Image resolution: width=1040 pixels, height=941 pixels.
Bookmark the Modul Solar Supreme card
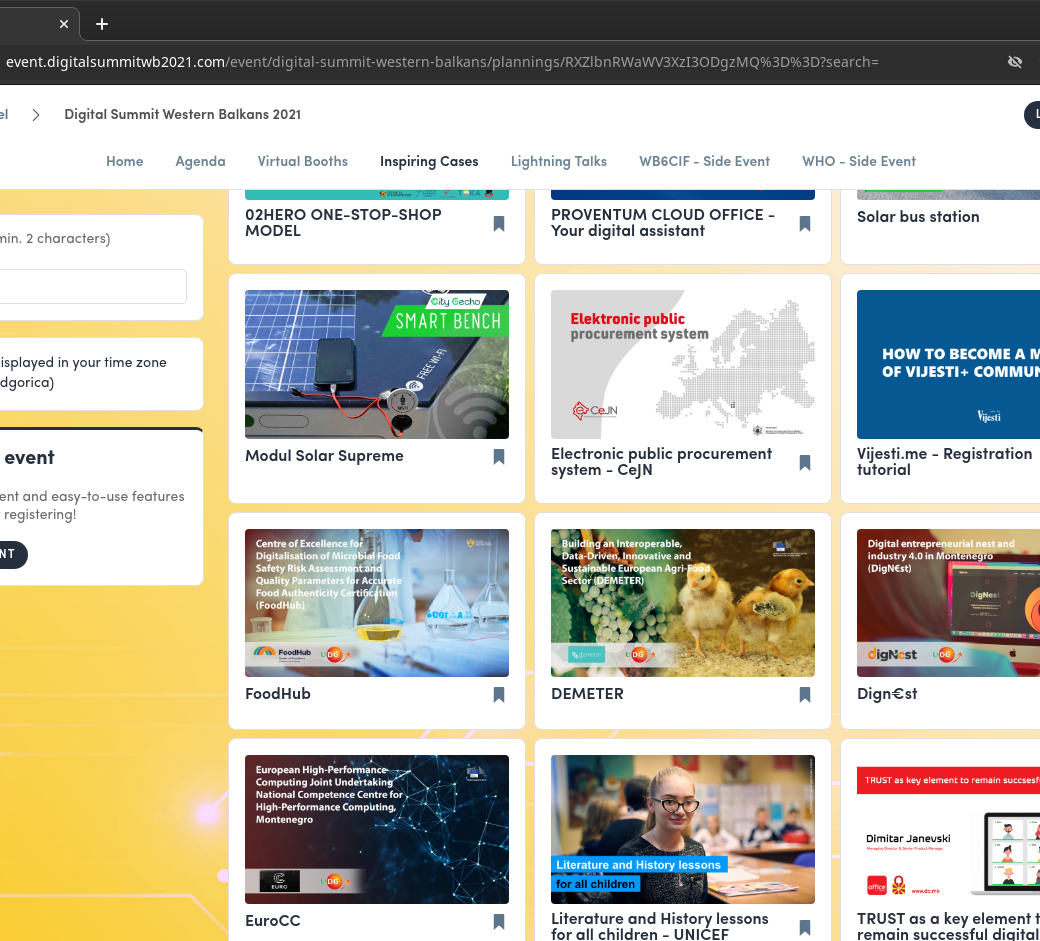click(499, 456)
